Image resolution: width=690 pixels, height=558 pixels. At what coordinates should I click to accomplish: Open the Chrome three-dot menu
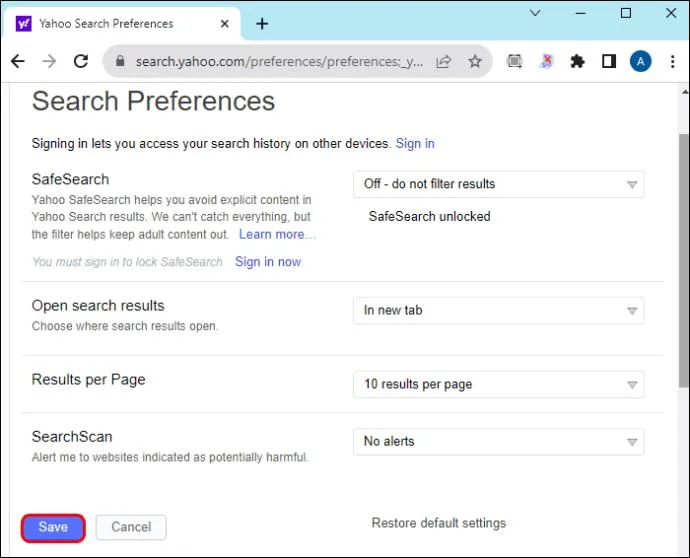(x=672, y=61)
